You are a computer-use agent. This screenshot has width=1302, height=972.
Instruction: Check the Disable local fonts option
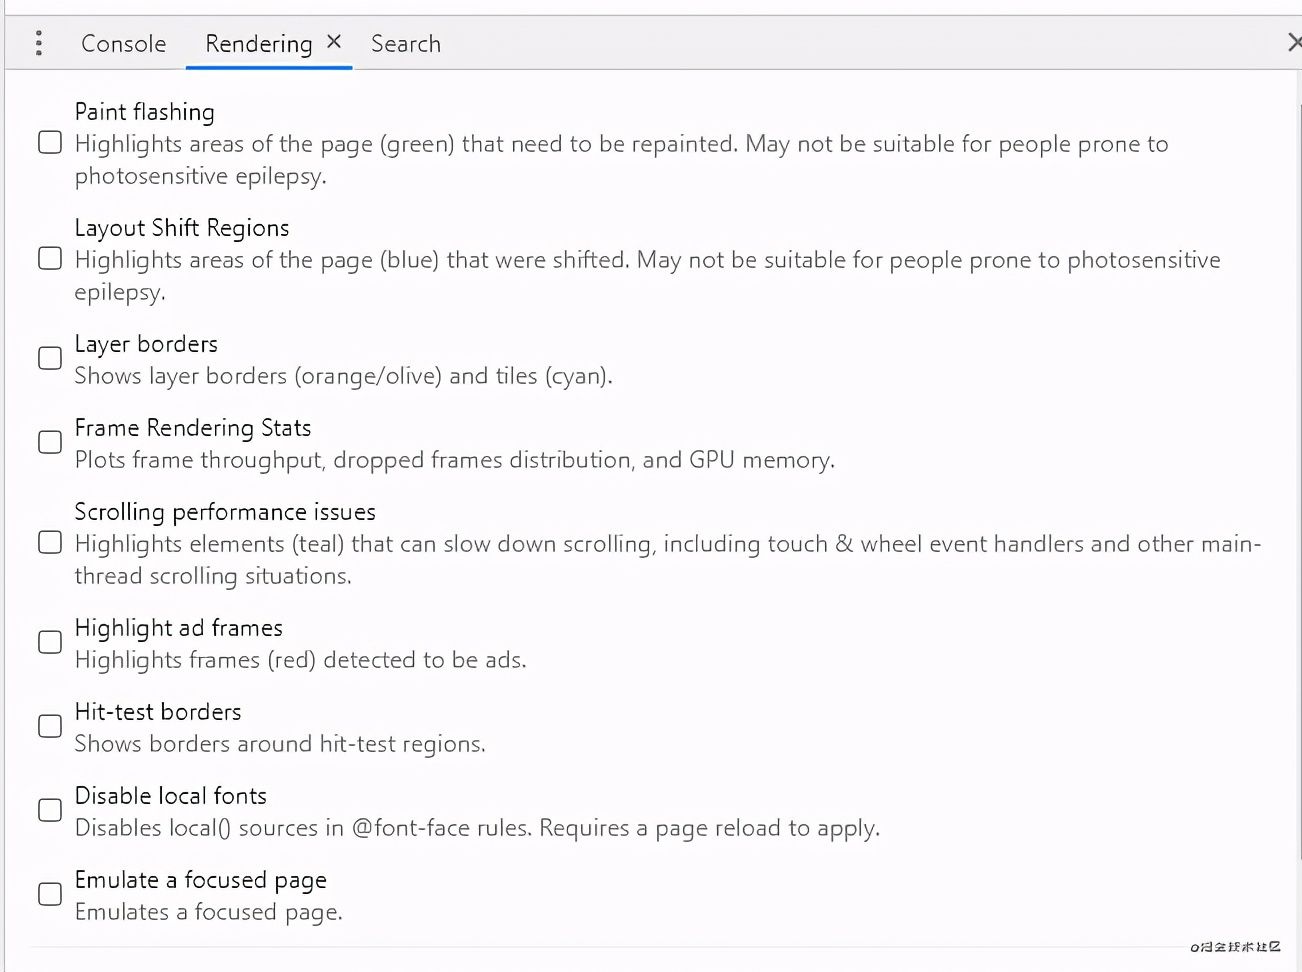pos(49,810)
